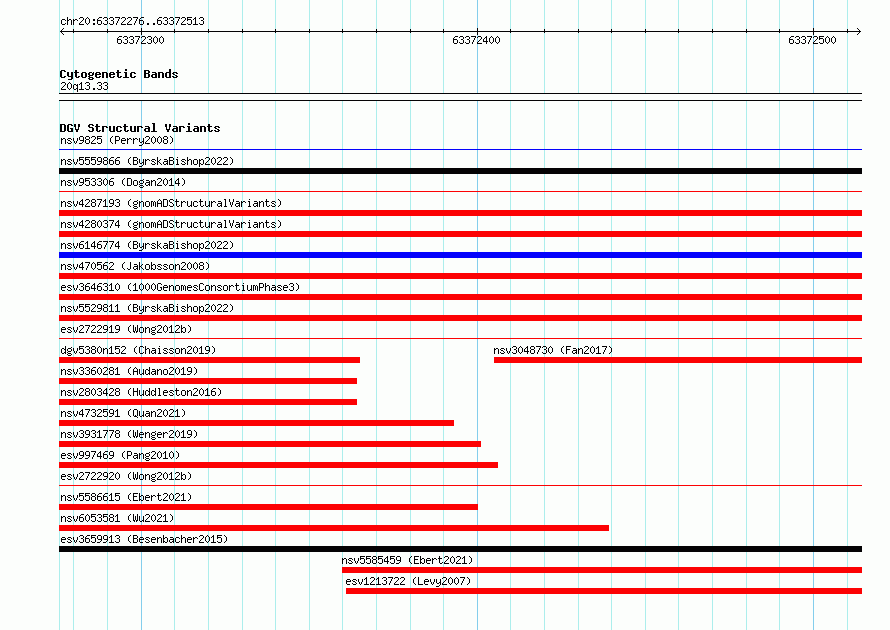Select the red bar under esv1213722 (Levy2007)
Viewport: 890px width, 630px height.
tap(604, 591)
